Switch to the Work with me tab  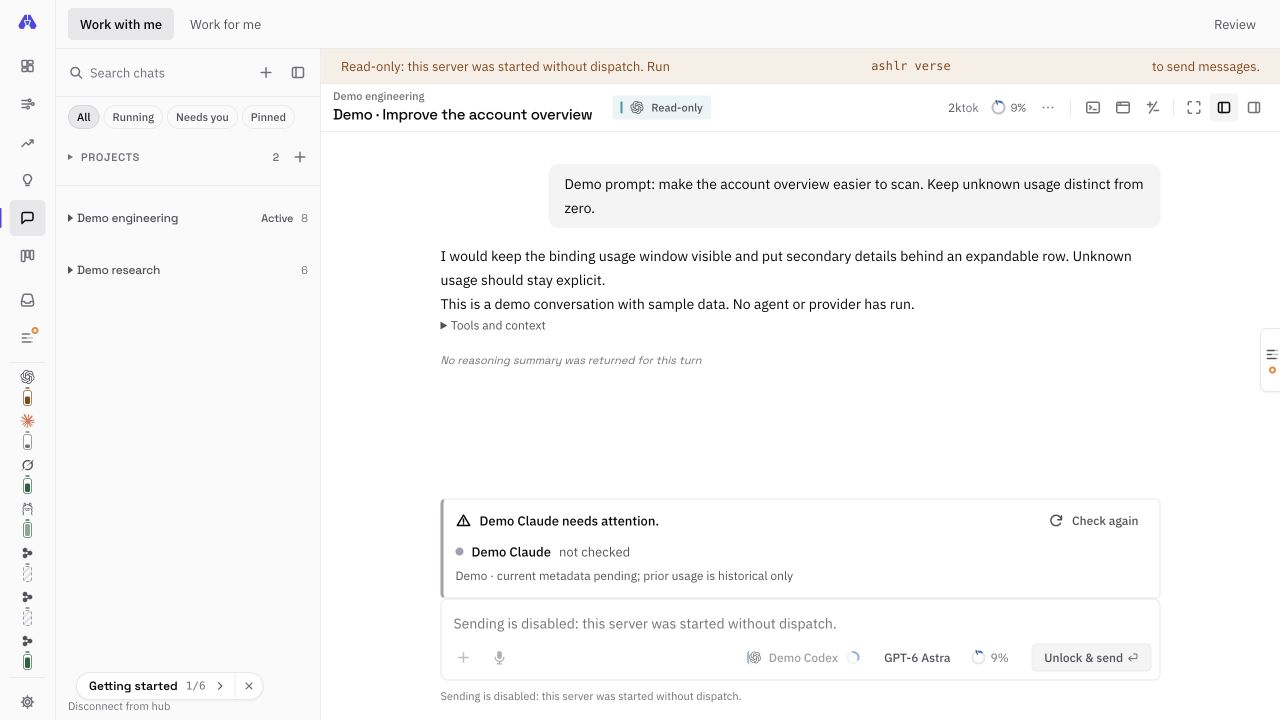(121, 24)
